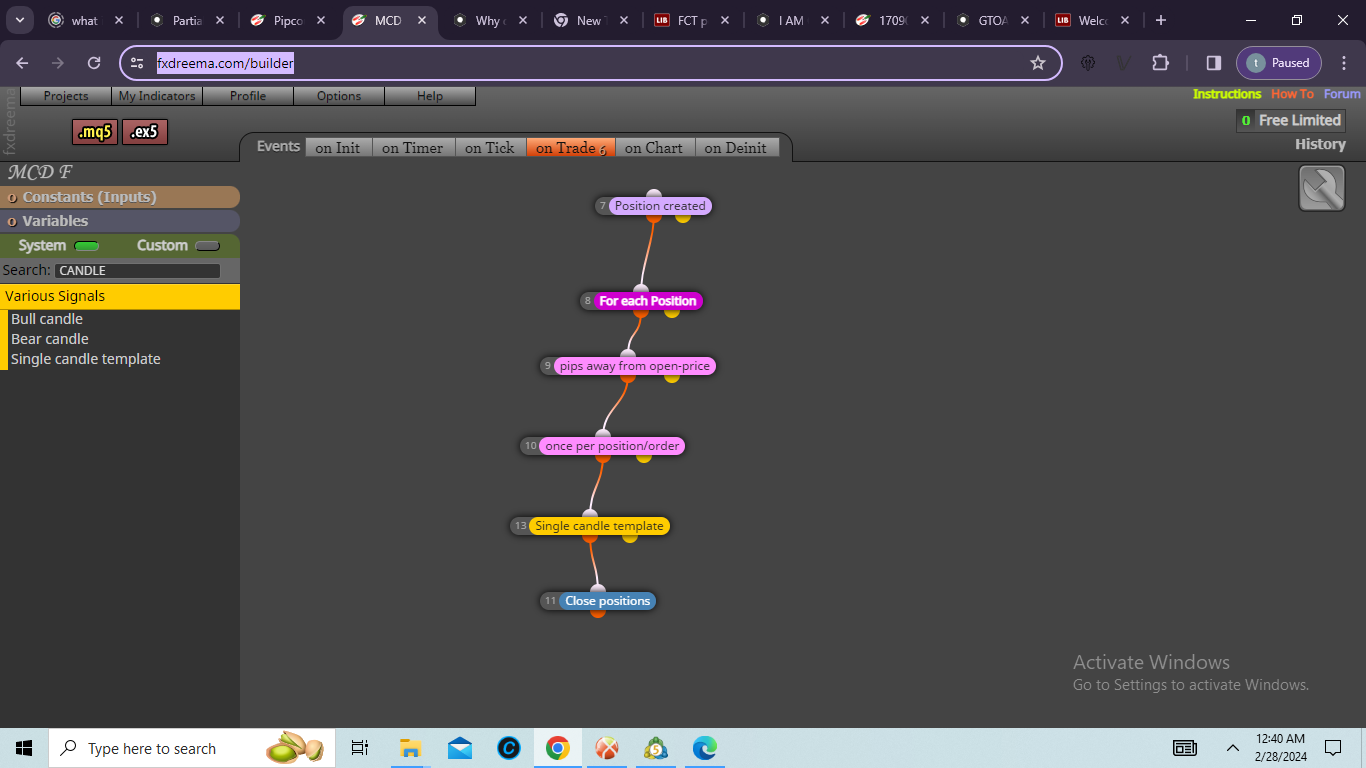View site information icon in address bar
Image resolution: width=1366 pixels, height=768 pixels.
[x=138, y=63]
